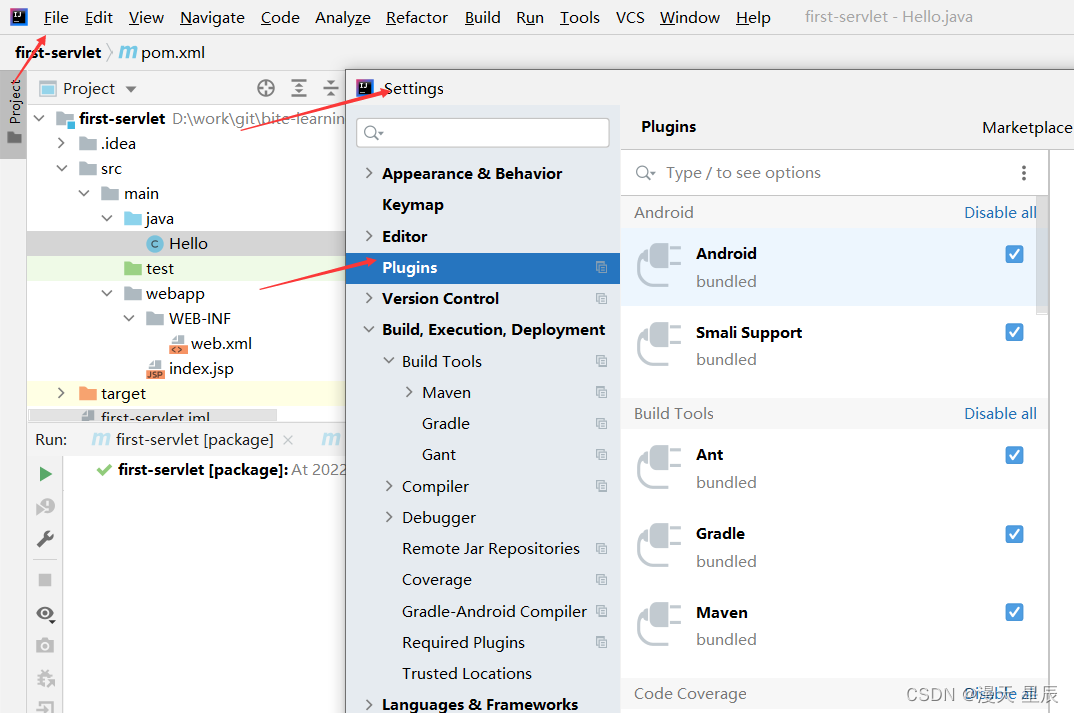
Task: Click the Maven plugin icon
Action: (659, 624)
